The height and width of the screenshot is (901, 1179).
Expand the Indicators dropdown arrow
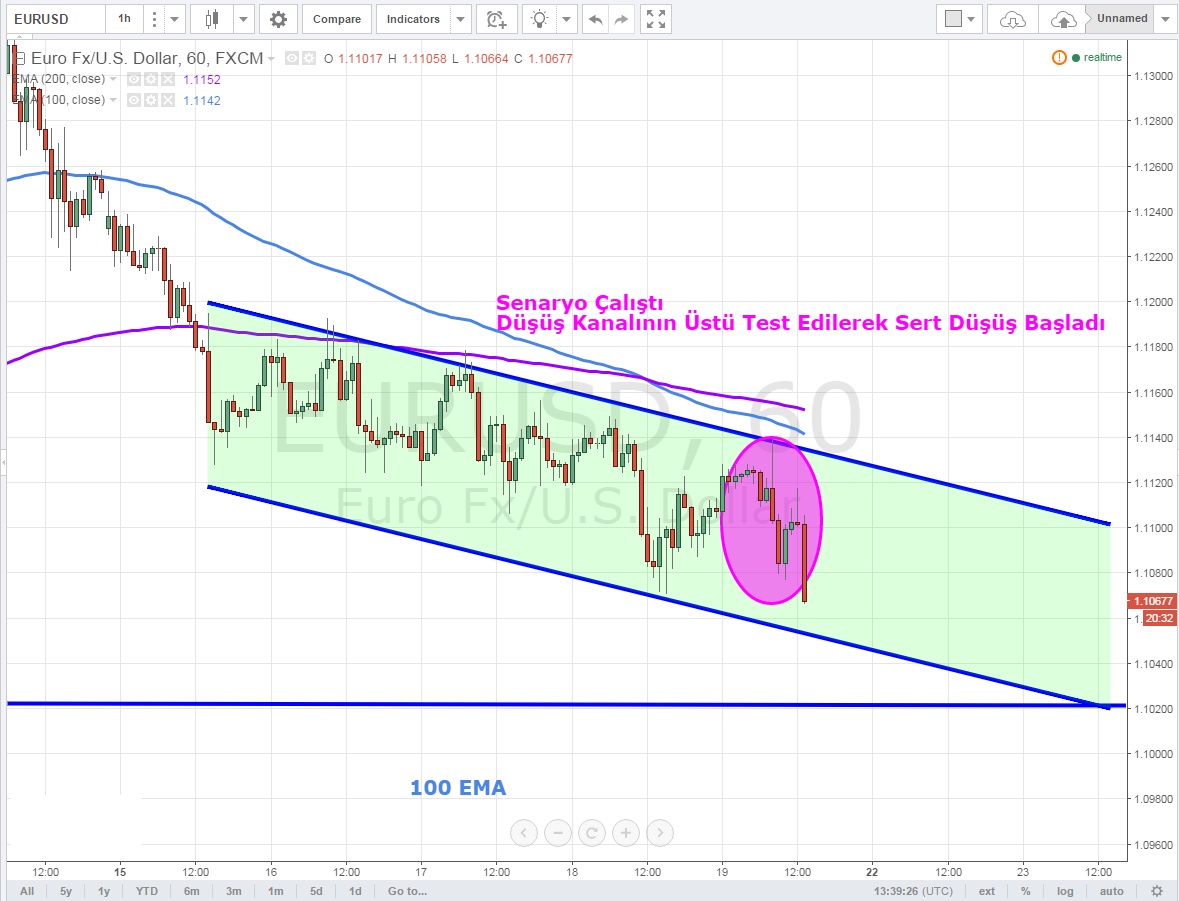point(460,19)
